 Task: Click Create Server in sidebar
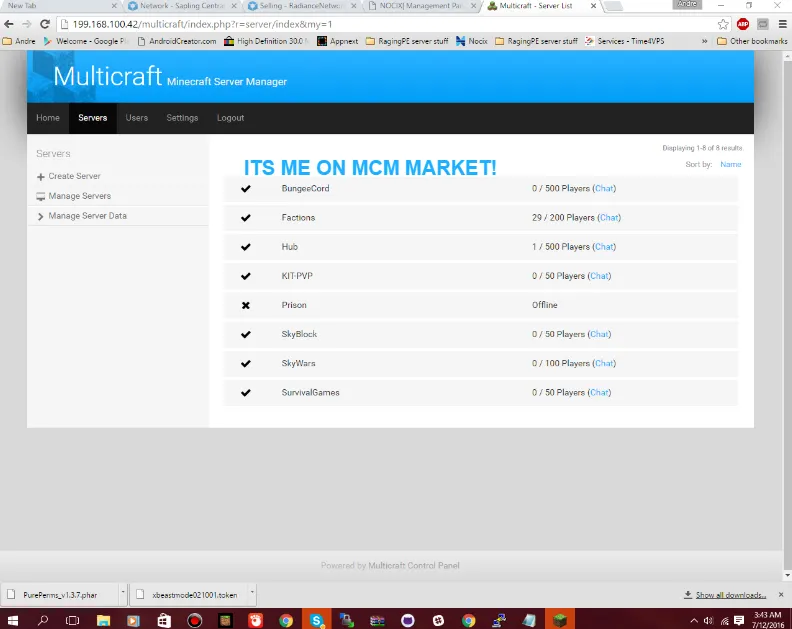click(x=74, y=176)
